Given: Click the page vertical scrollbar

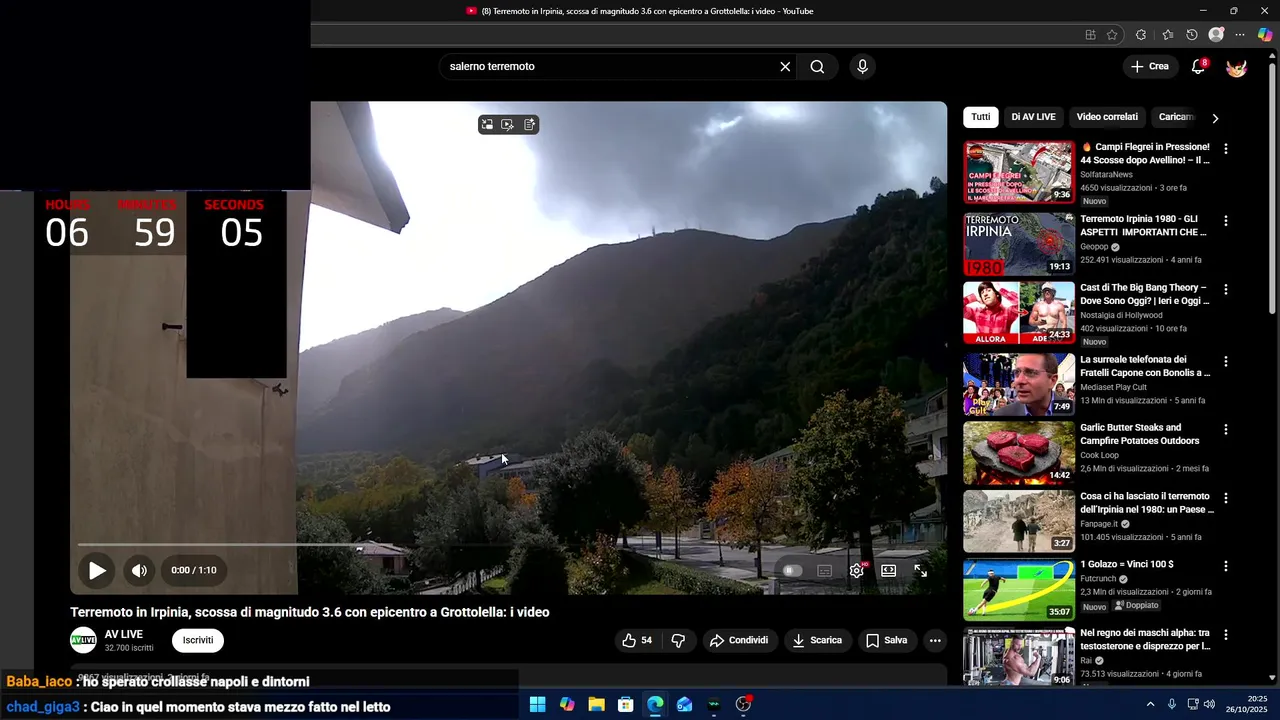Looking at the screenshot, I should pos(1272,190).
